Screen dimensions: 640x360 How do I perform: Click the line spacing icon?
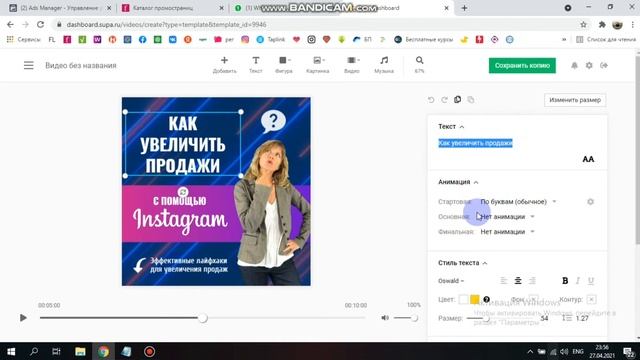point(567,318)
